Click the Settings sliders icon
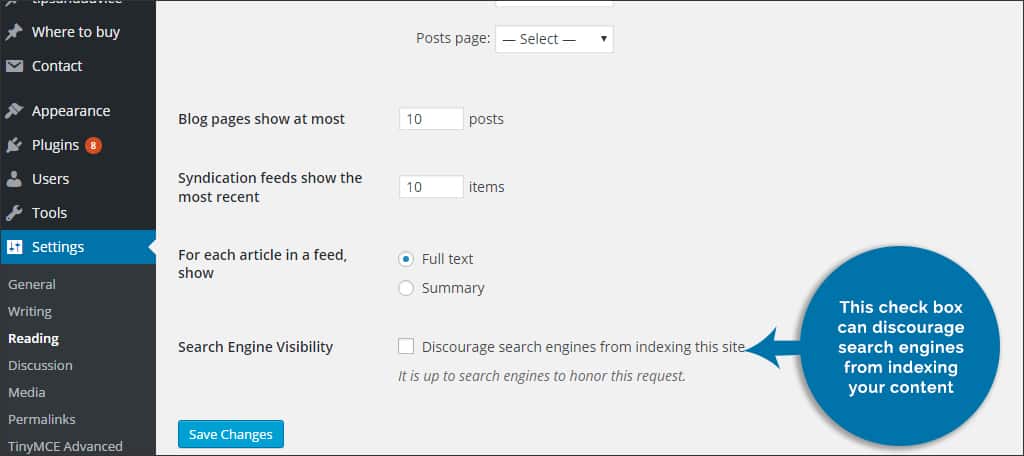Viewport: 1024px width, 456px height. pos(14,247)
